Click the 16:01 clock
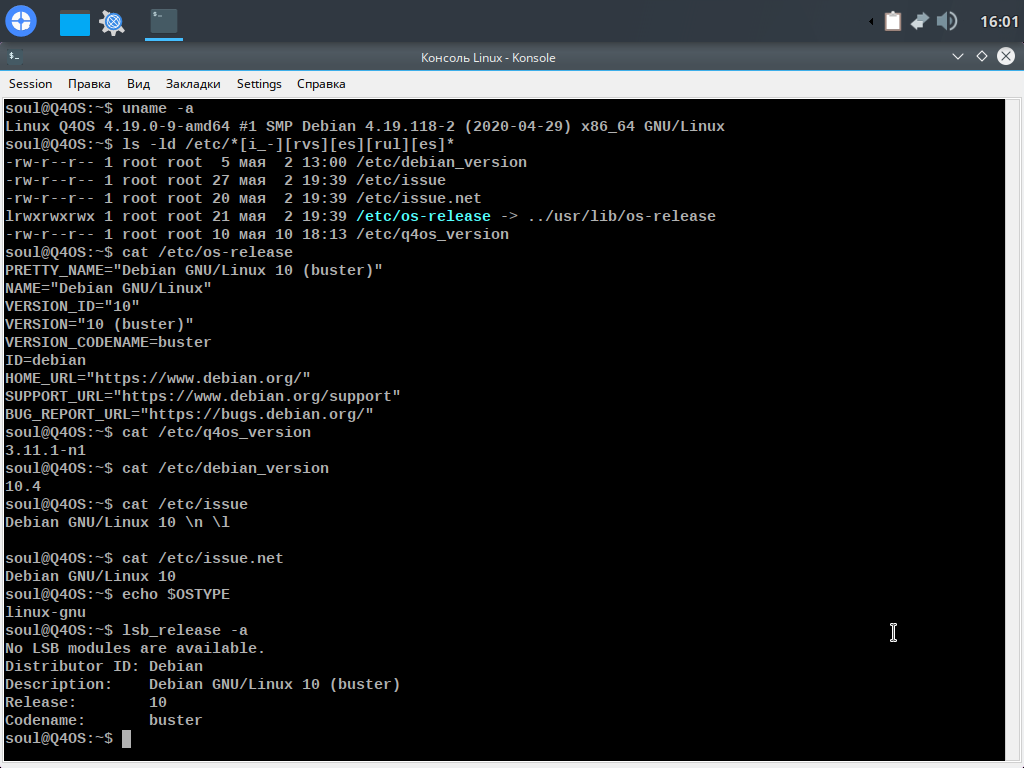1024x768 pixels. click(999, 22)
